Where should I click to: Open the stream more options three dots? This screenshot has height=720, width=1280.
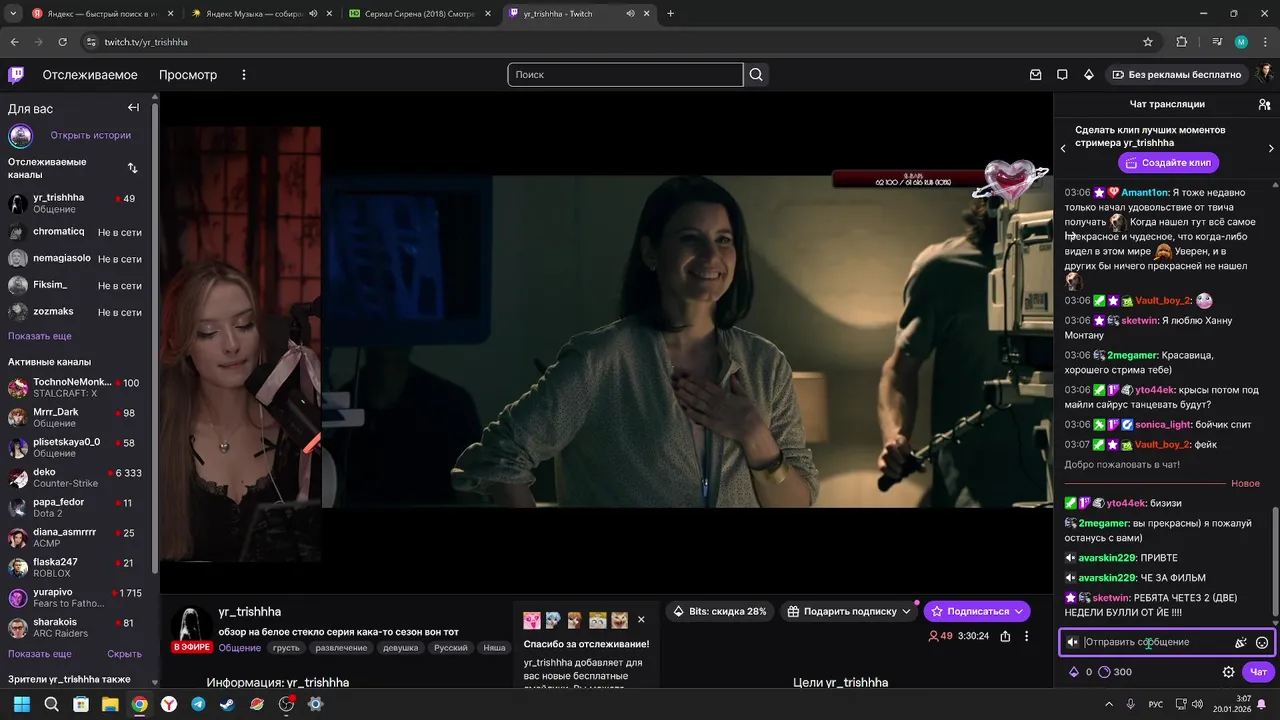pos(1026,636)
